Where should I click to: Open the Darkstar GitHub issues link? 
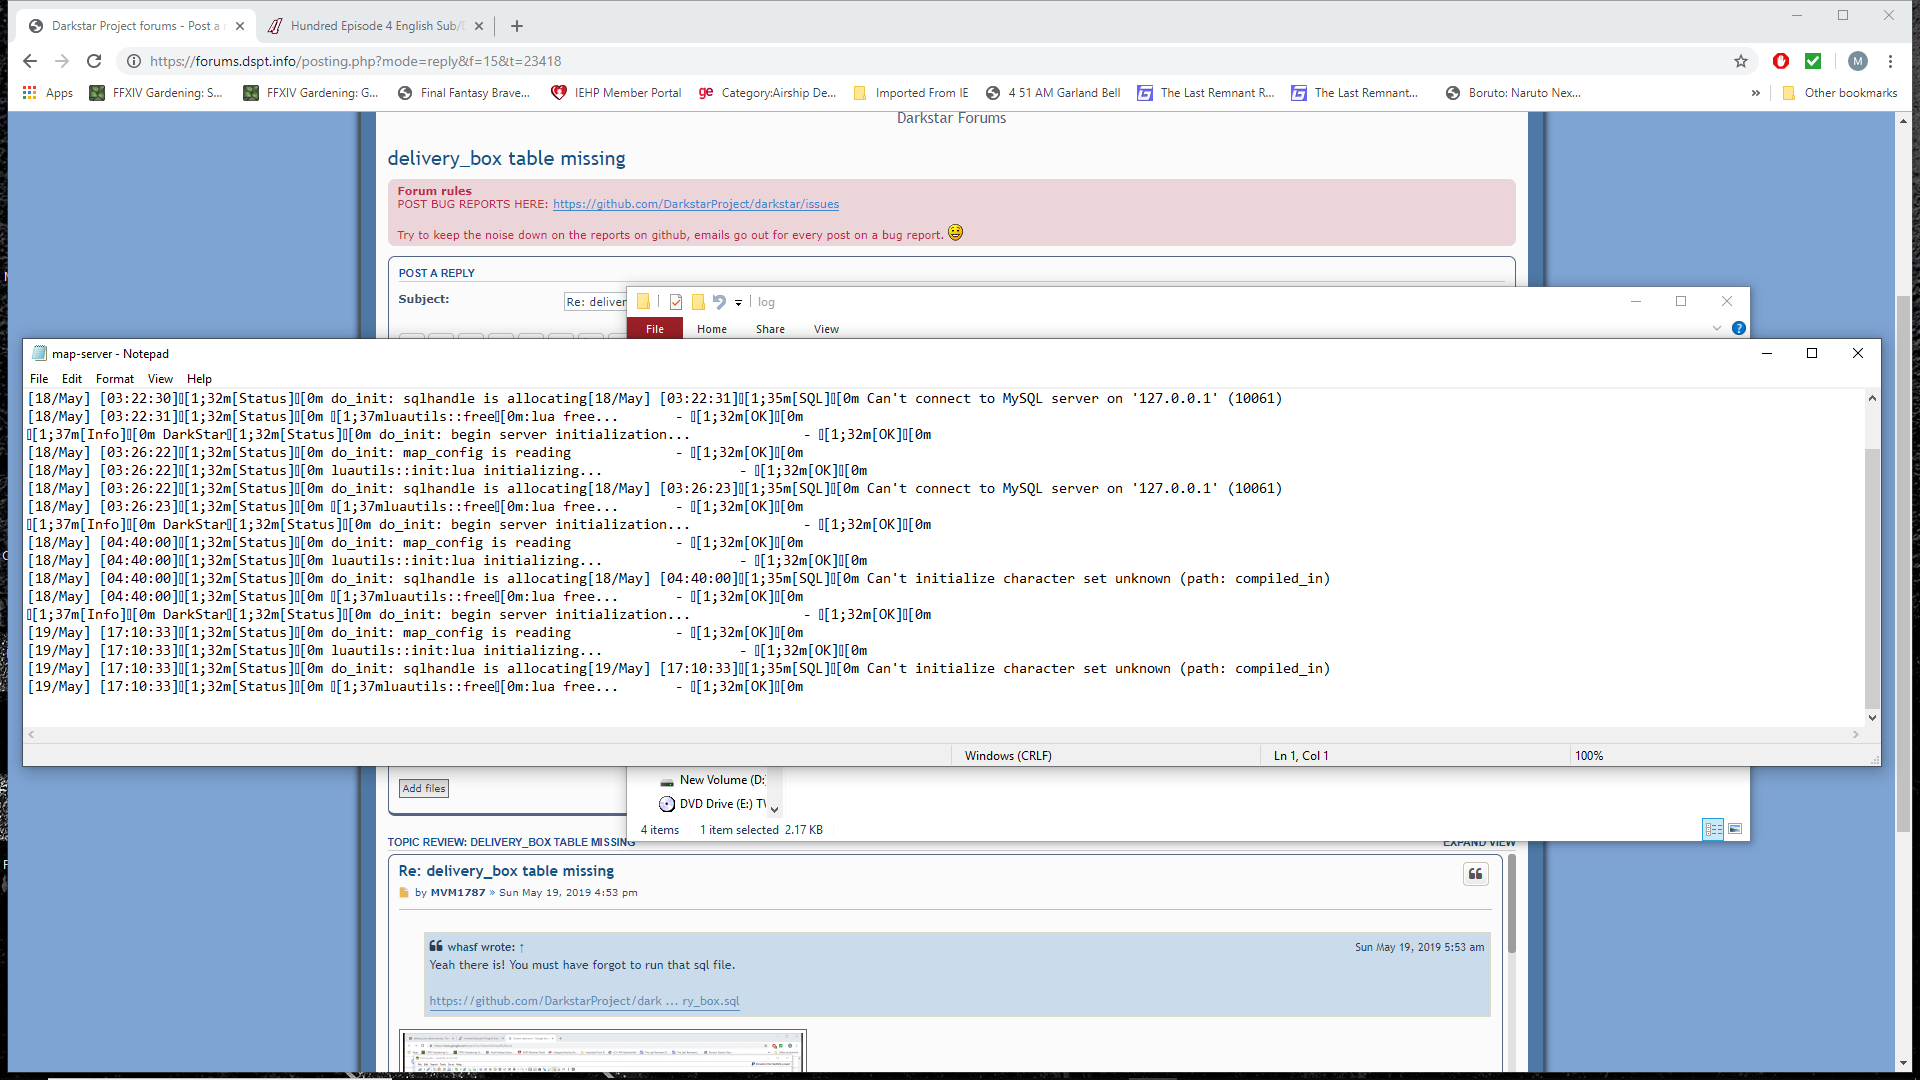pos(696,204)
